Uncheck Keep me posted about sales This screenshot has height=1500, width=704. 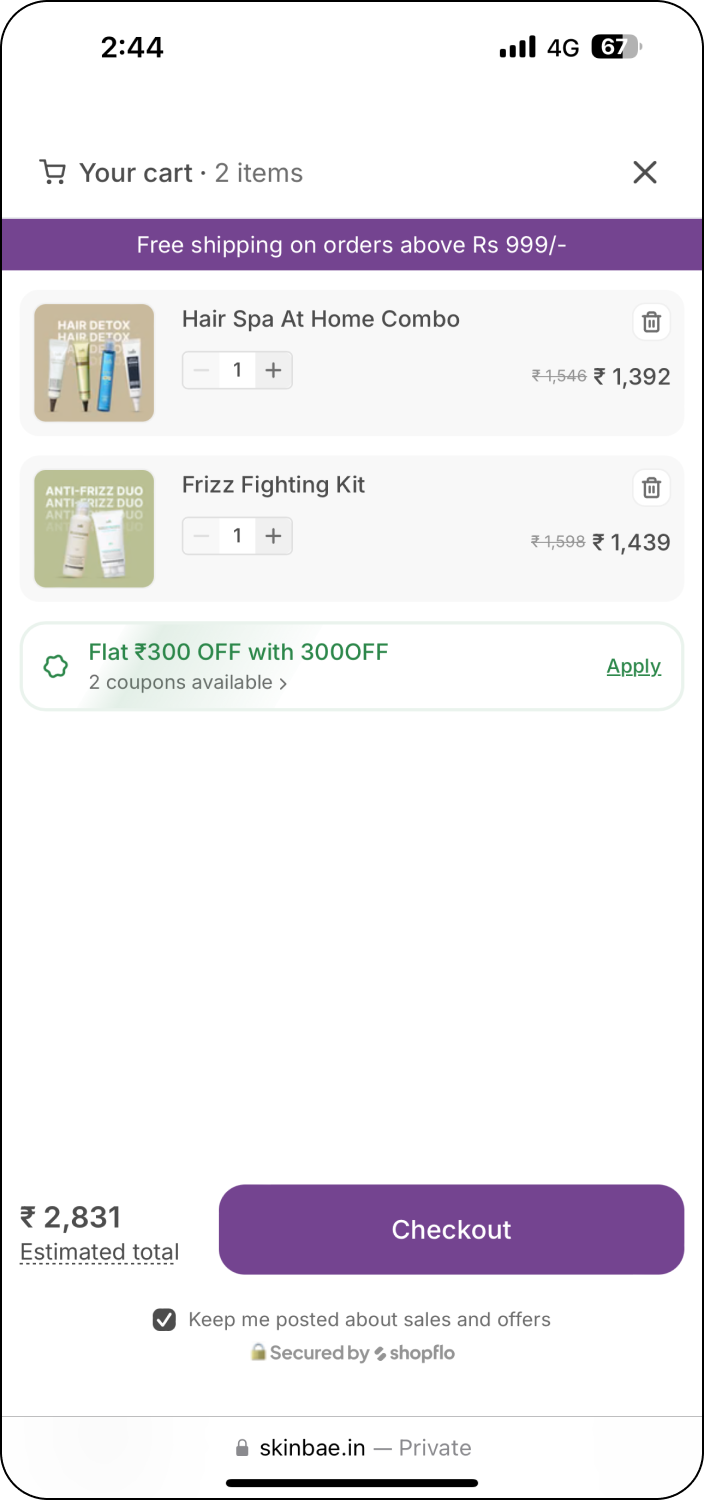164,1320
